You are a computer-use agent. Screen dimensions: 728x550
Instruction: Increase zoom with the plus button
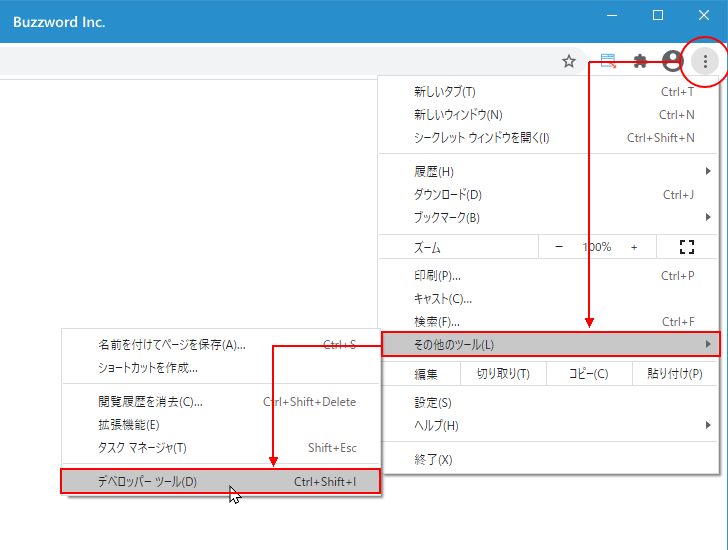click(x=634, y=247)
